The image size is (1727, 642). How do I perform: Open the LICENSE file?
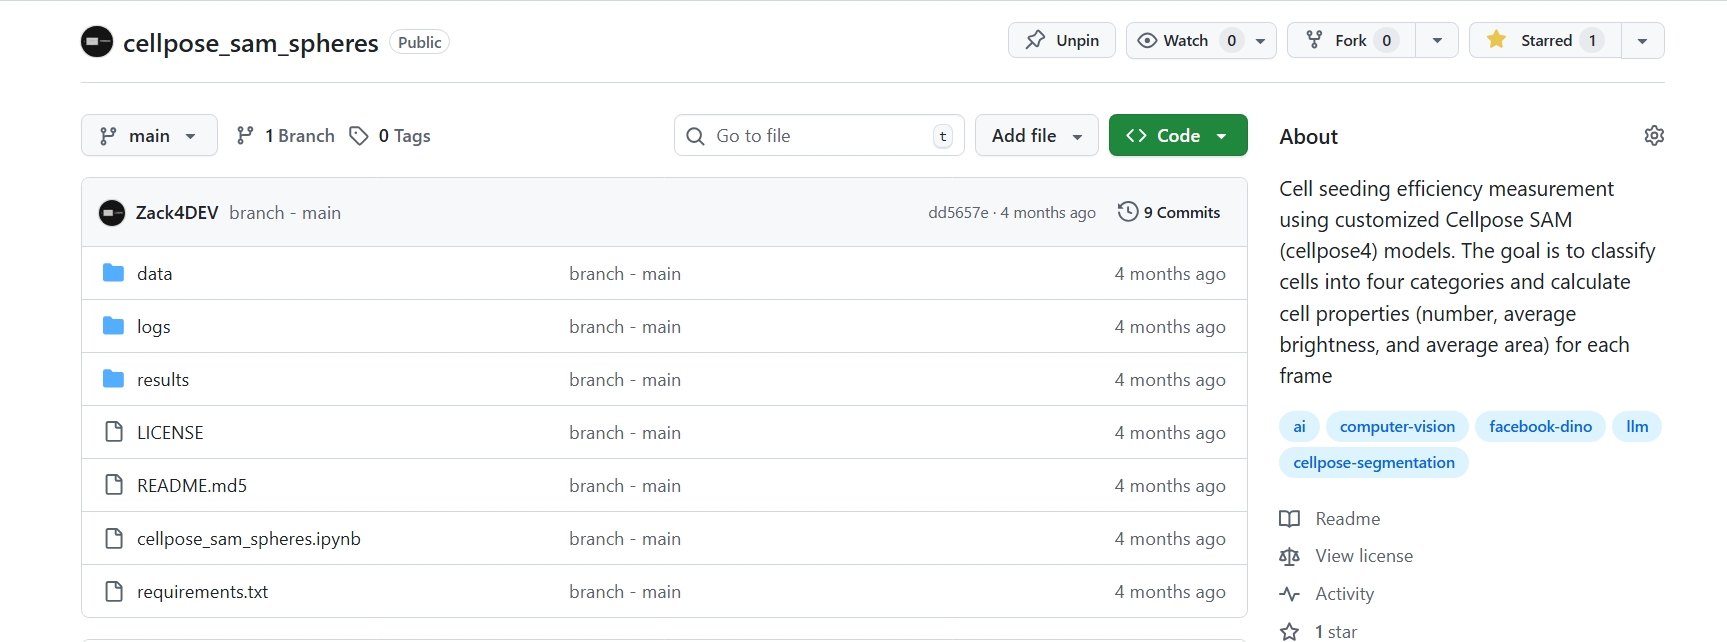pos(170,432)
